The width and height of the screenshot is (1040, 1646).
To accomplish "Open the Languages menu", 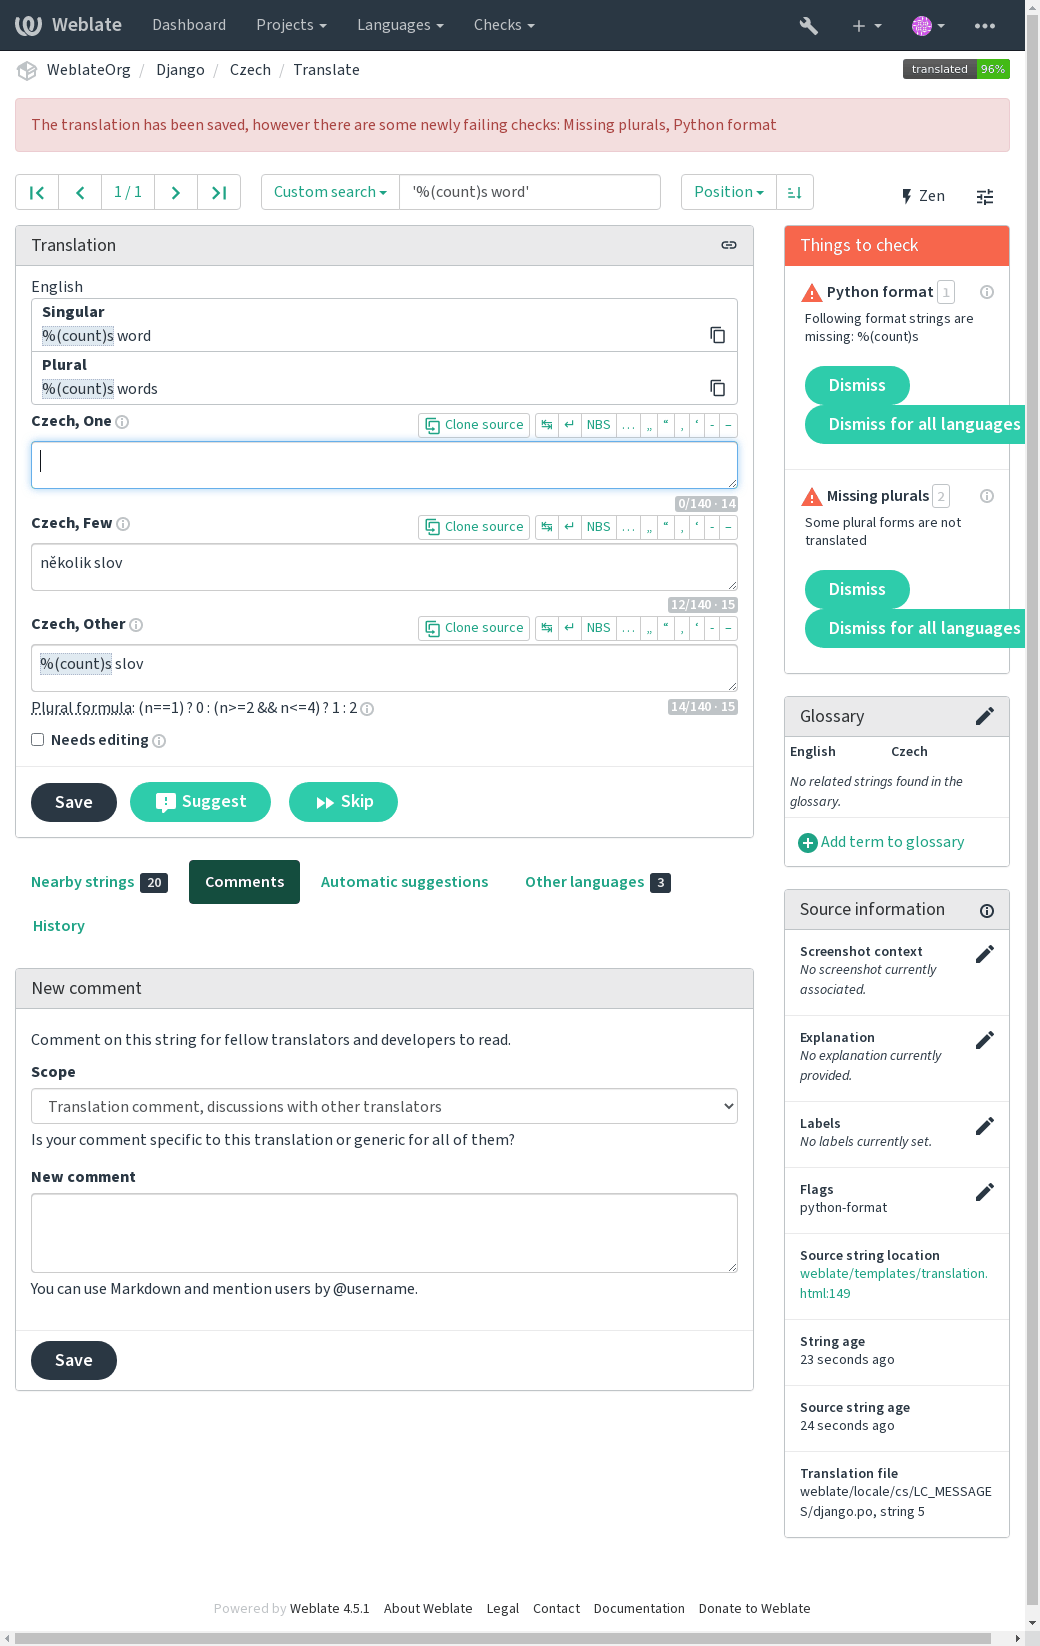I will click(x=400, y=25).
